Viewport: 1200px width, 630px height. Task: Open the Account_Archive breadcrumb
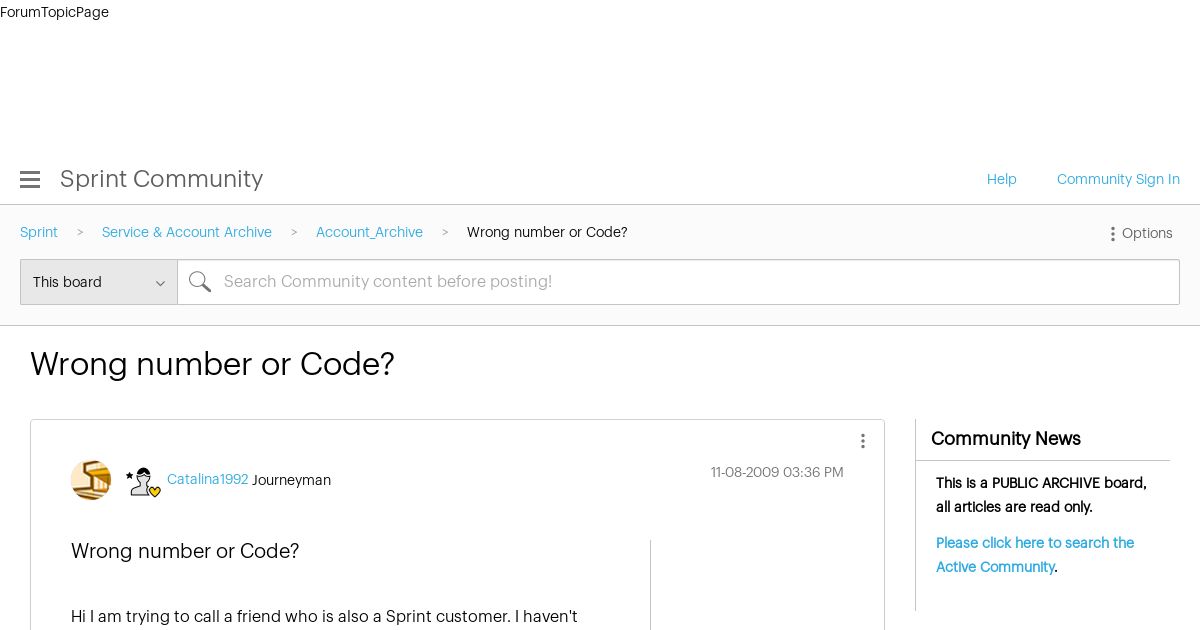(x=369, y=232)
